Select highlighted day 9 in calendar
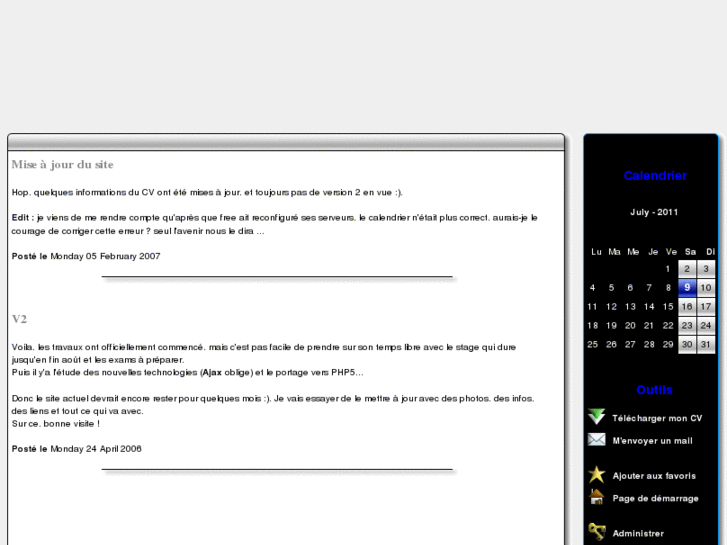The image size is (727, 545). point(687,288)
